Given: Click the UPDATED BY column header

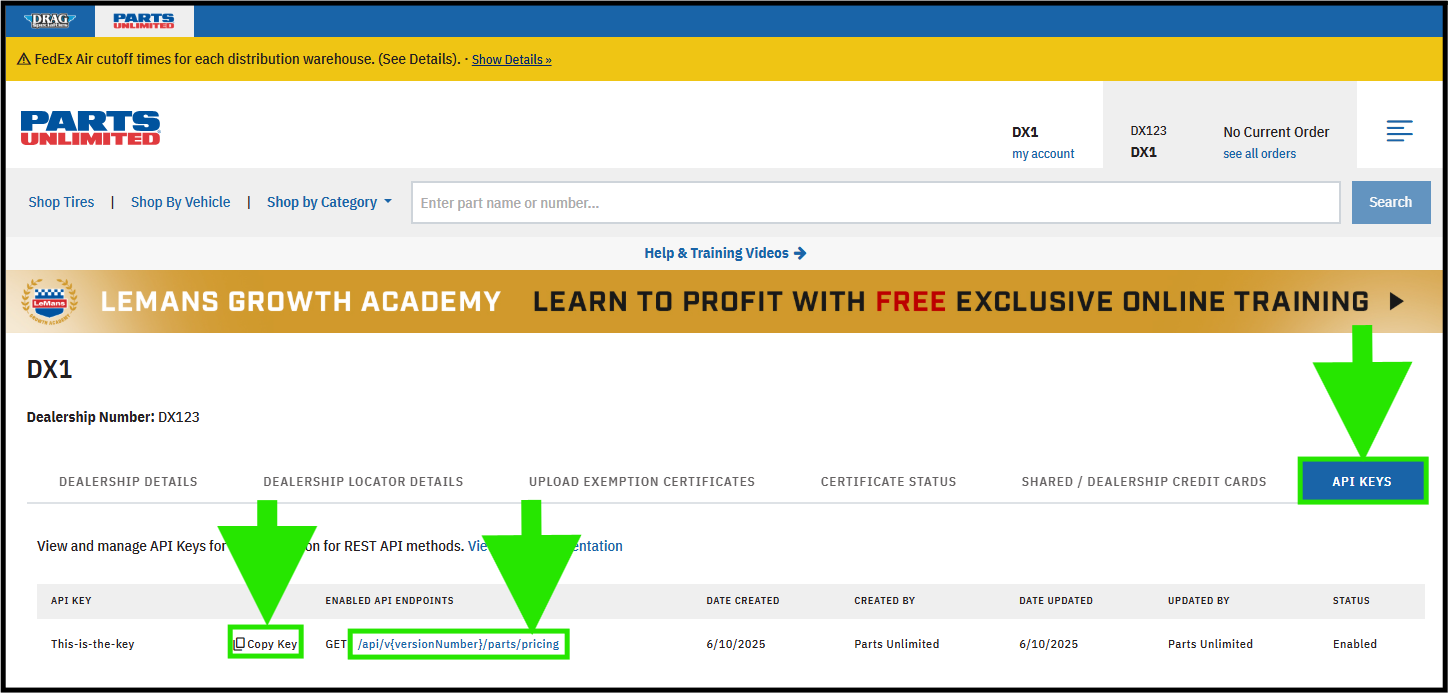Looking at the screenshot, I should (x=1199, y=601).
